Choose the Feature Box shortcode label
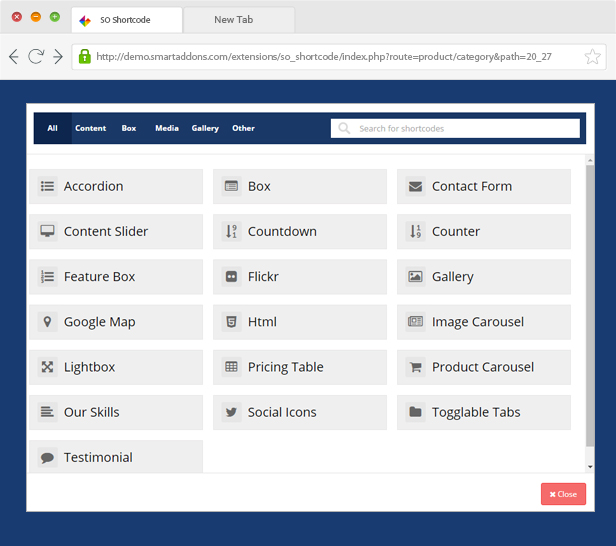 coord(99,277)
